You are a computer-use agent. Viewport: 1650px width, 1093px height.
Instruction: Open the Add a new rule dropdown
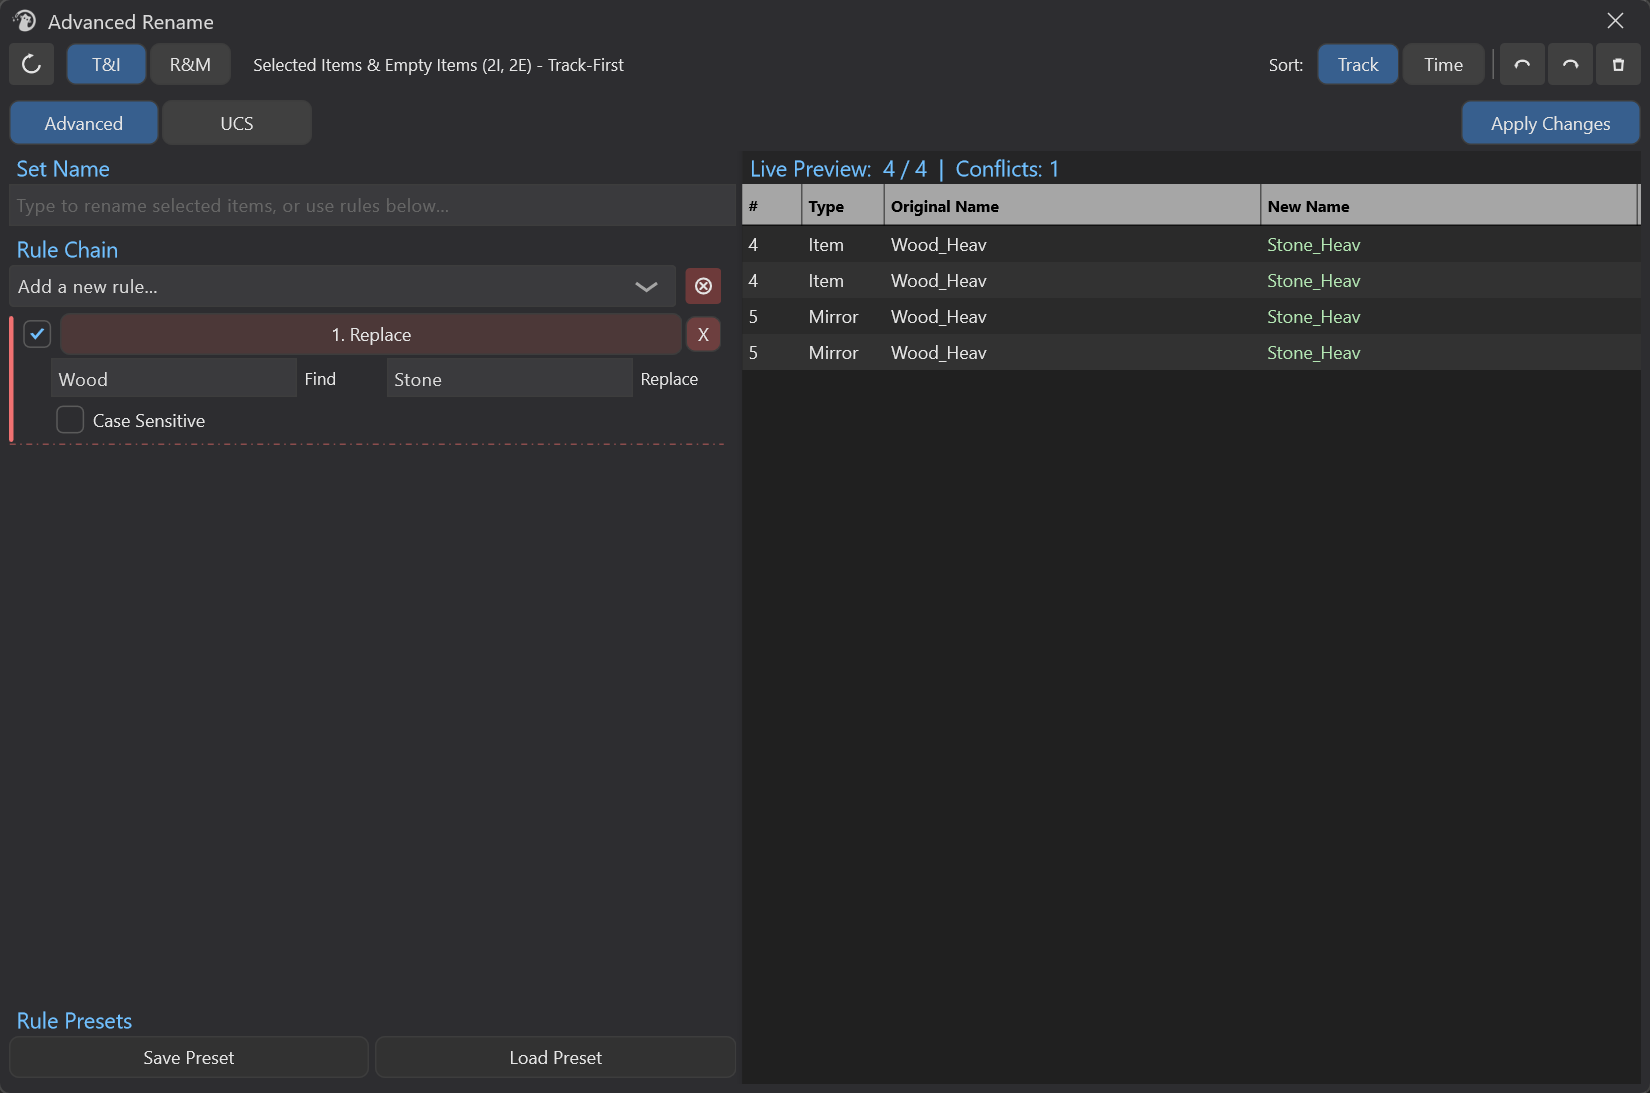[342, 287]
